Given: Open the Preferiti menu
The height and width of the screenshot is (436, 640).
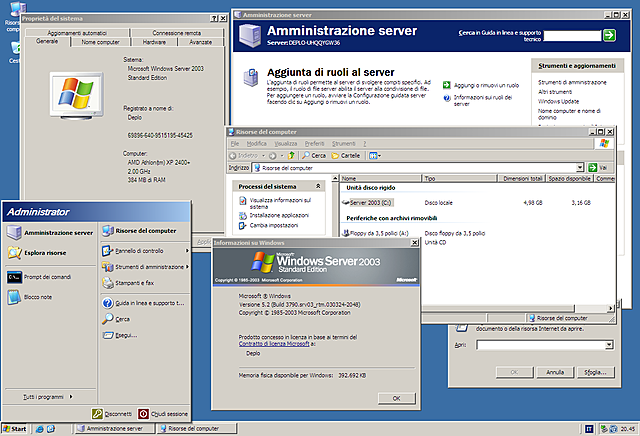Looking at the screenshot, I should [x=314, y=144].
